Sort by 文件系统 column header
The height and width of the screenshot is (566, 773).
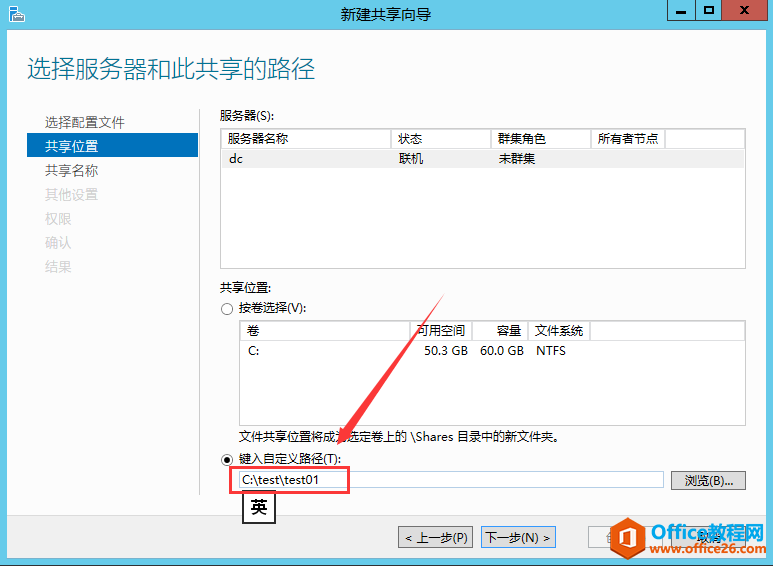(x=559, y=331)
